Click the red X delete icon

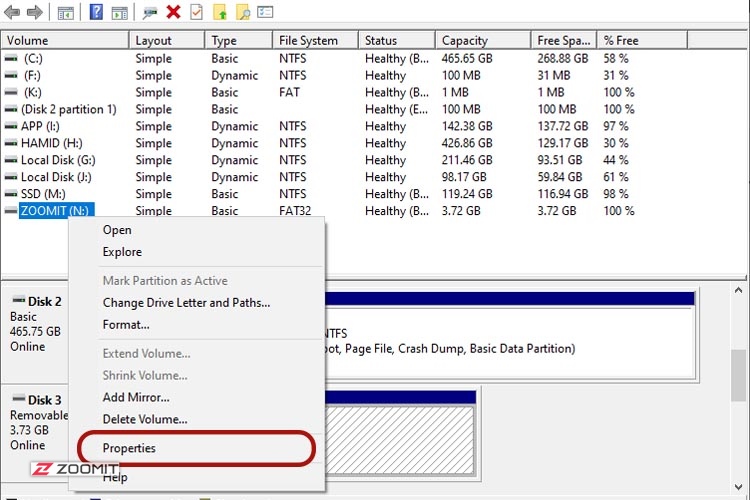173,13
